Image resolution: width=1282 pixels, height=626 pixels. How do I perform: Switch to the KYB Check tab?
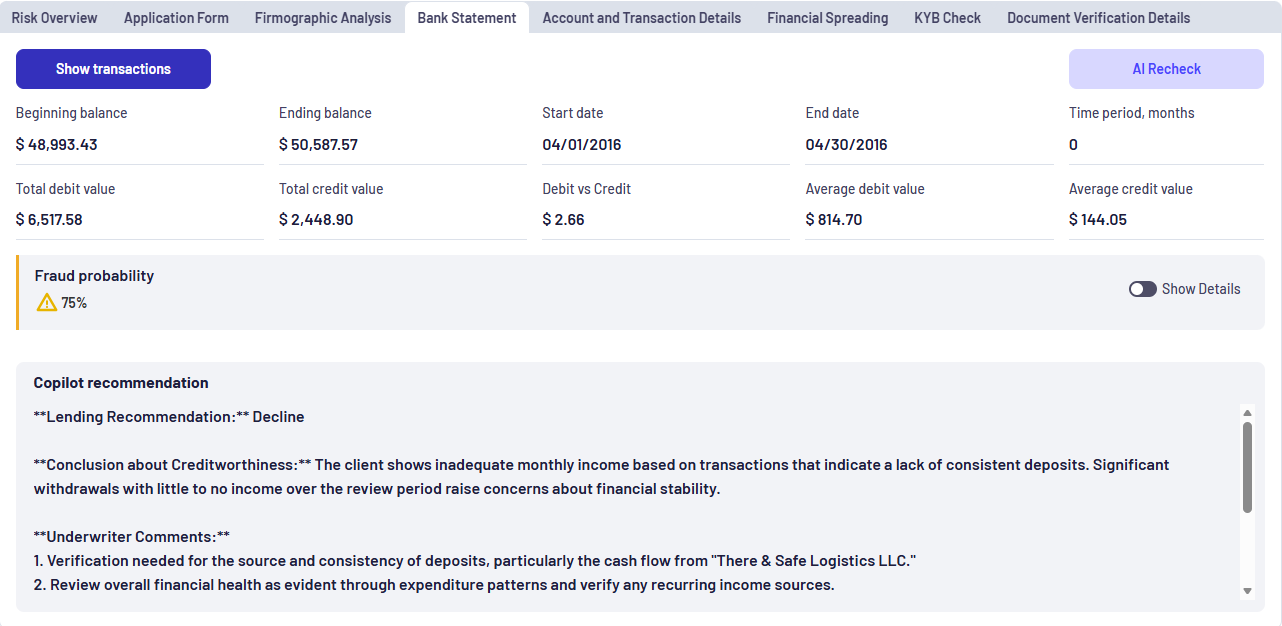pos(948,18)
